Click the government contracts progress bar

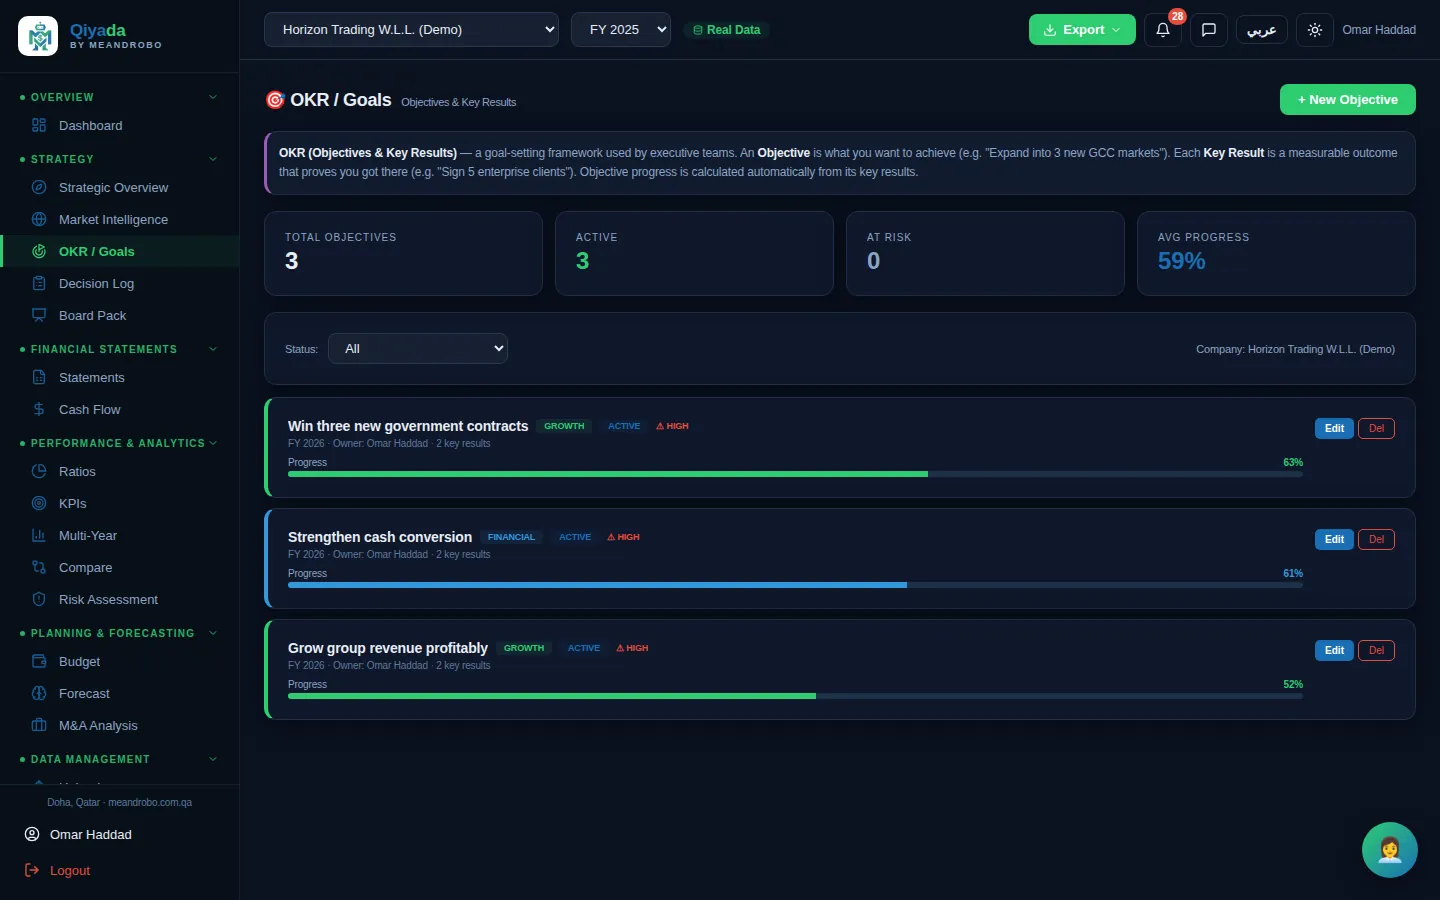(x=795, y=474)
